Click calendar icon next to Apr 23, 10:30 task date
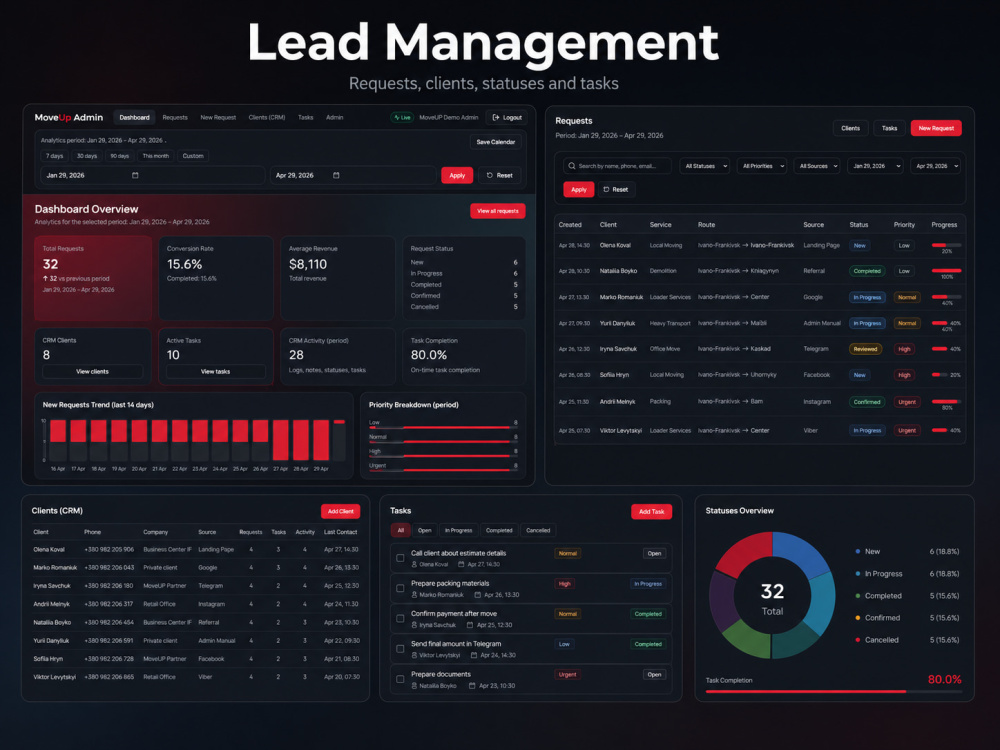The image size is (1000, 750). pos(472,686)
